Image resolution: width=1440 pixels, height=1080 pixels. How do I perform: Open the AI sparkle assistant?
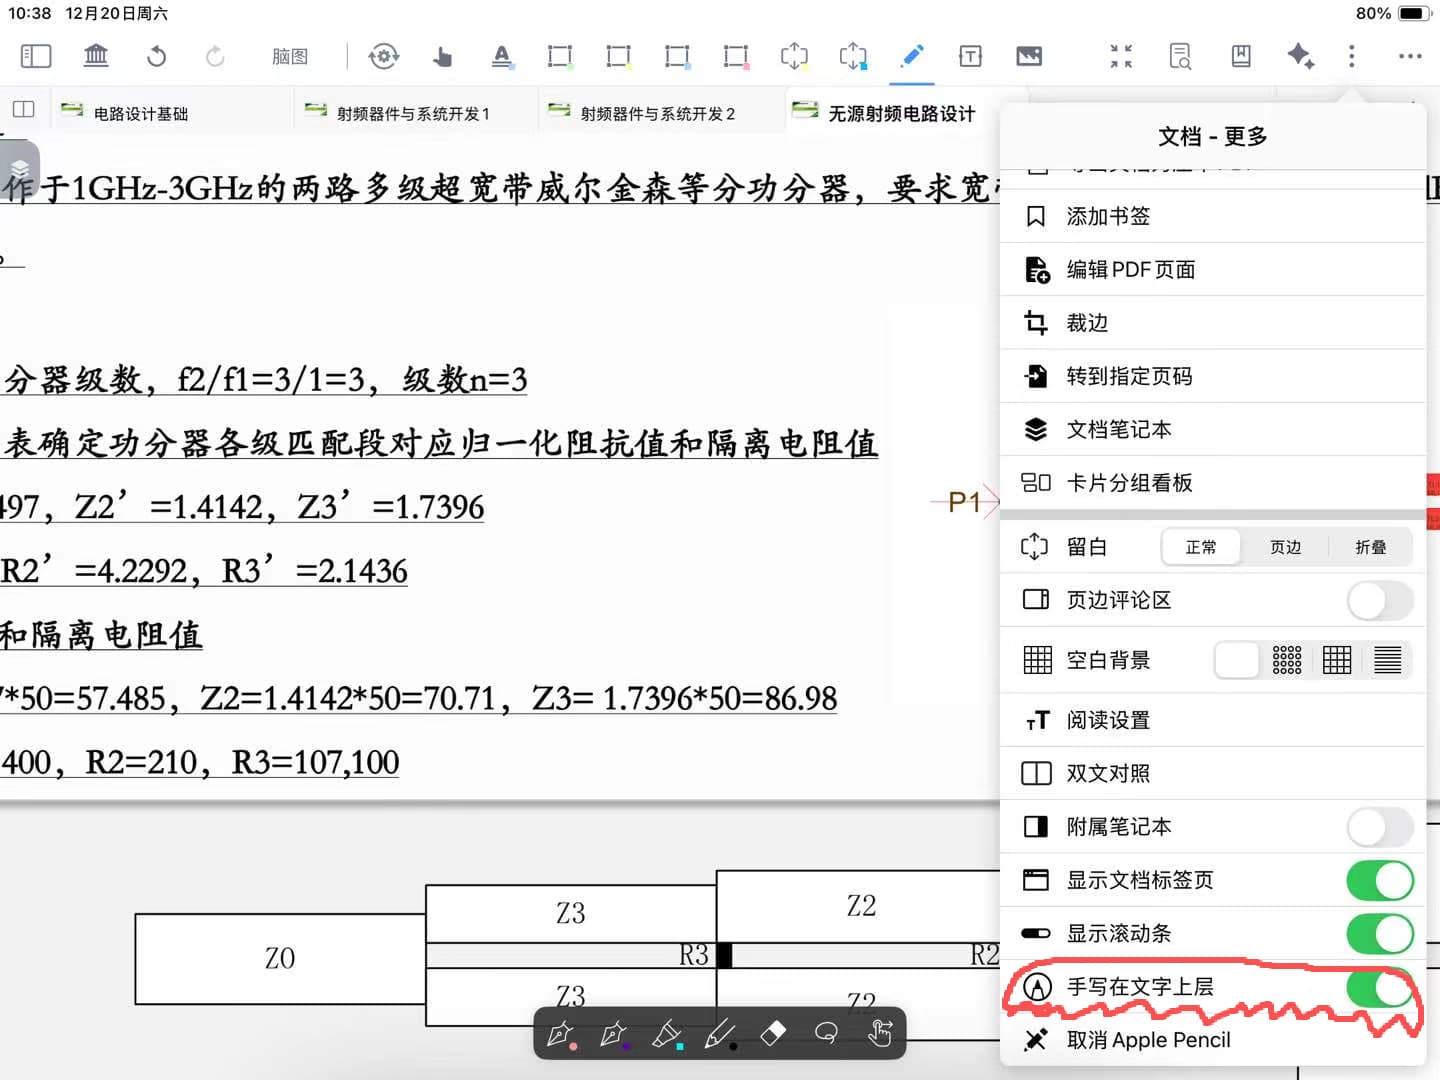tap(1300, 56)
